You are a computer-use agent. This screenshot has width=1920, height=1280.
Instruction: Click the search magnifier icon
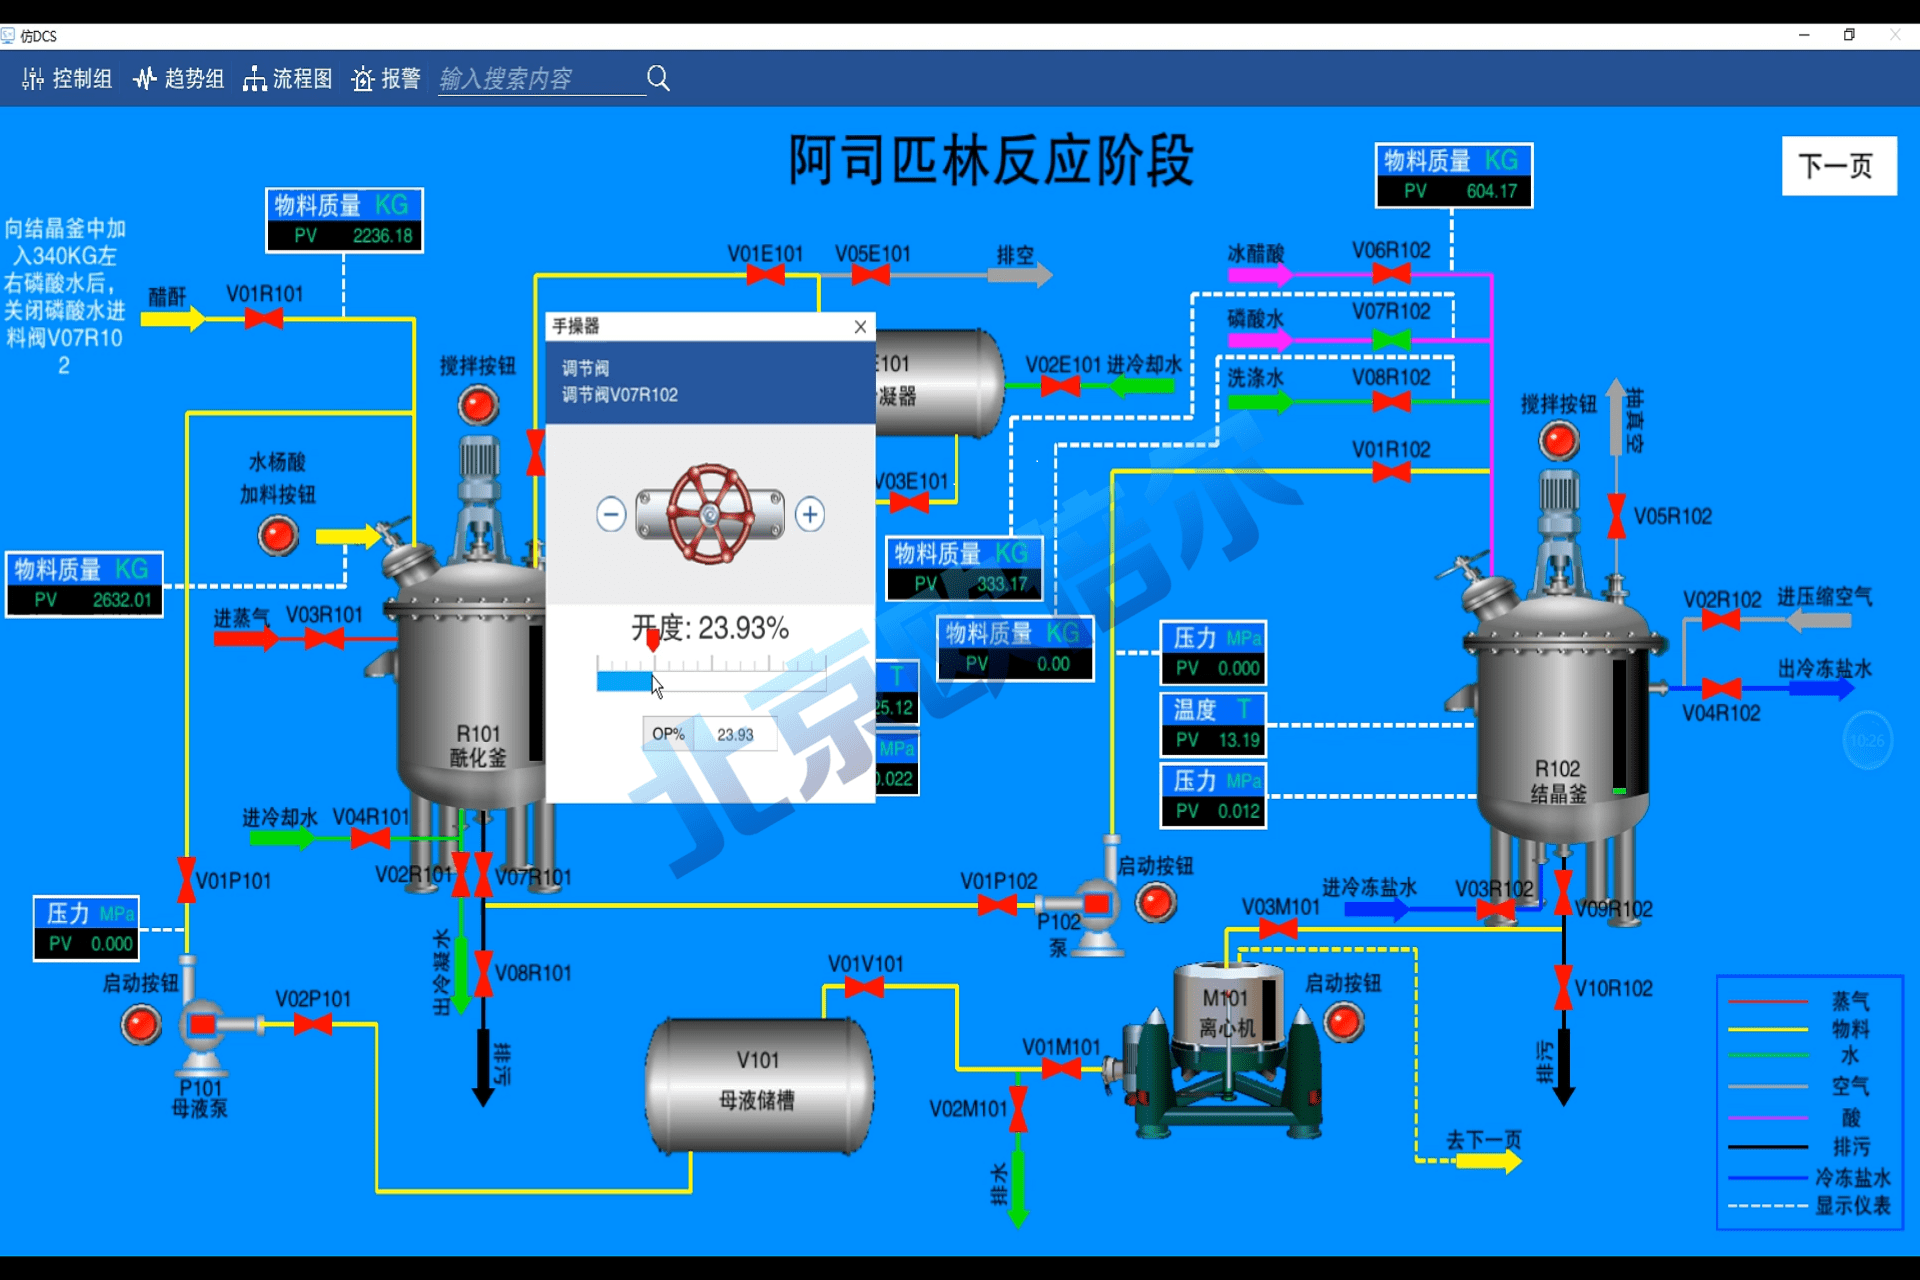[658, 78]
